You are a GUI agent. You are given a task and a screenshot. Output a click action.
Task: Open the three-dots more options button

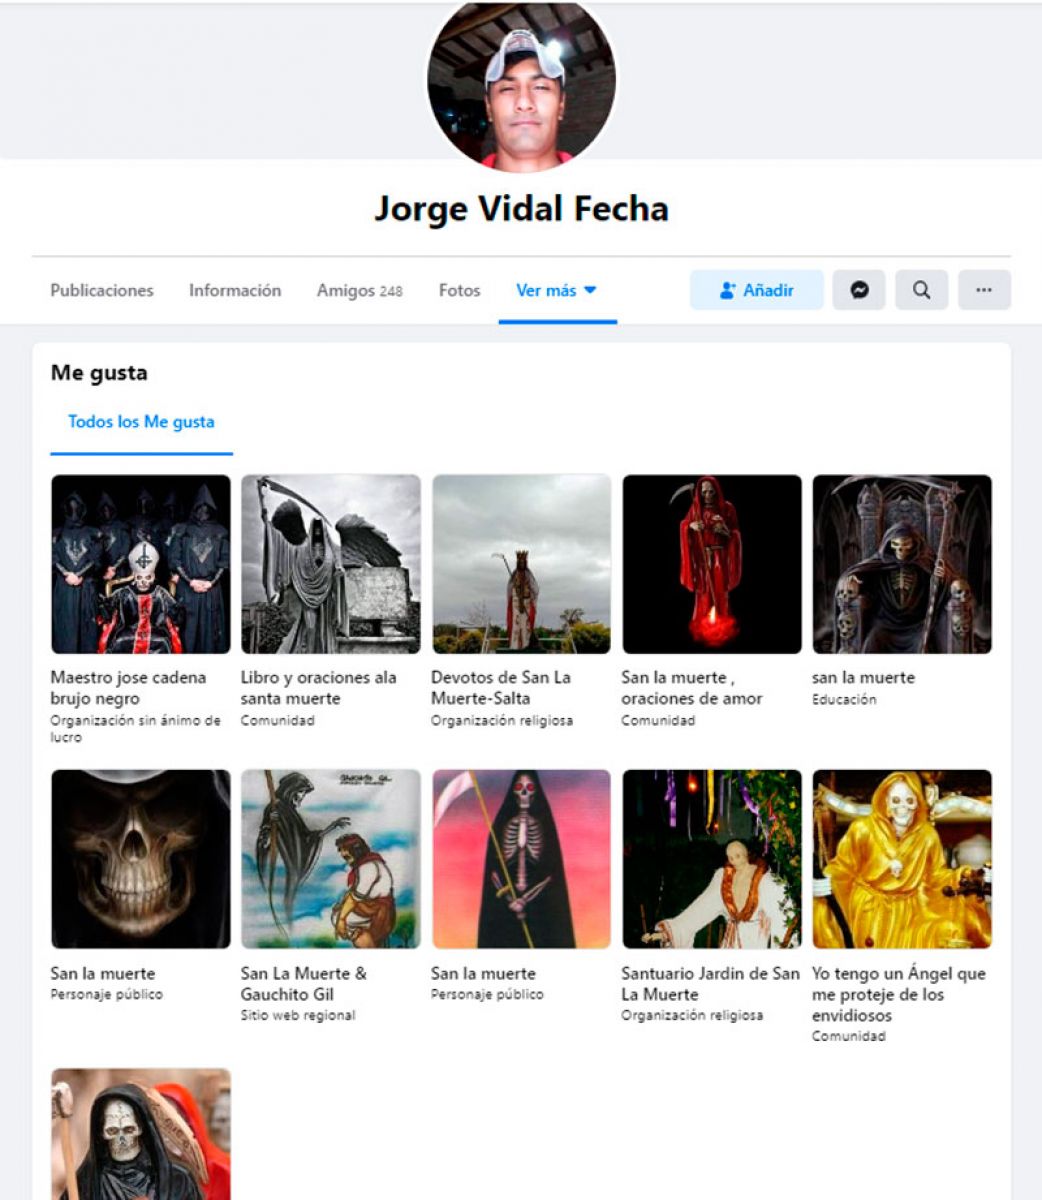pyautogui.click(x=984, y=290)
